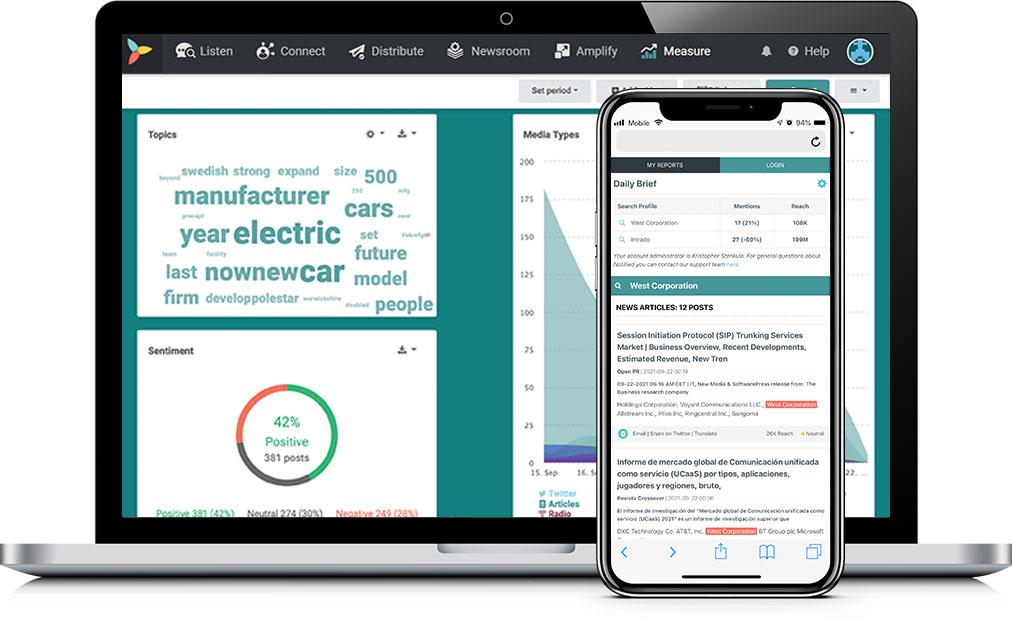Expand the Topics panel options dropdown
This screenshot has width=1012, height=620.
pos(383,134)
